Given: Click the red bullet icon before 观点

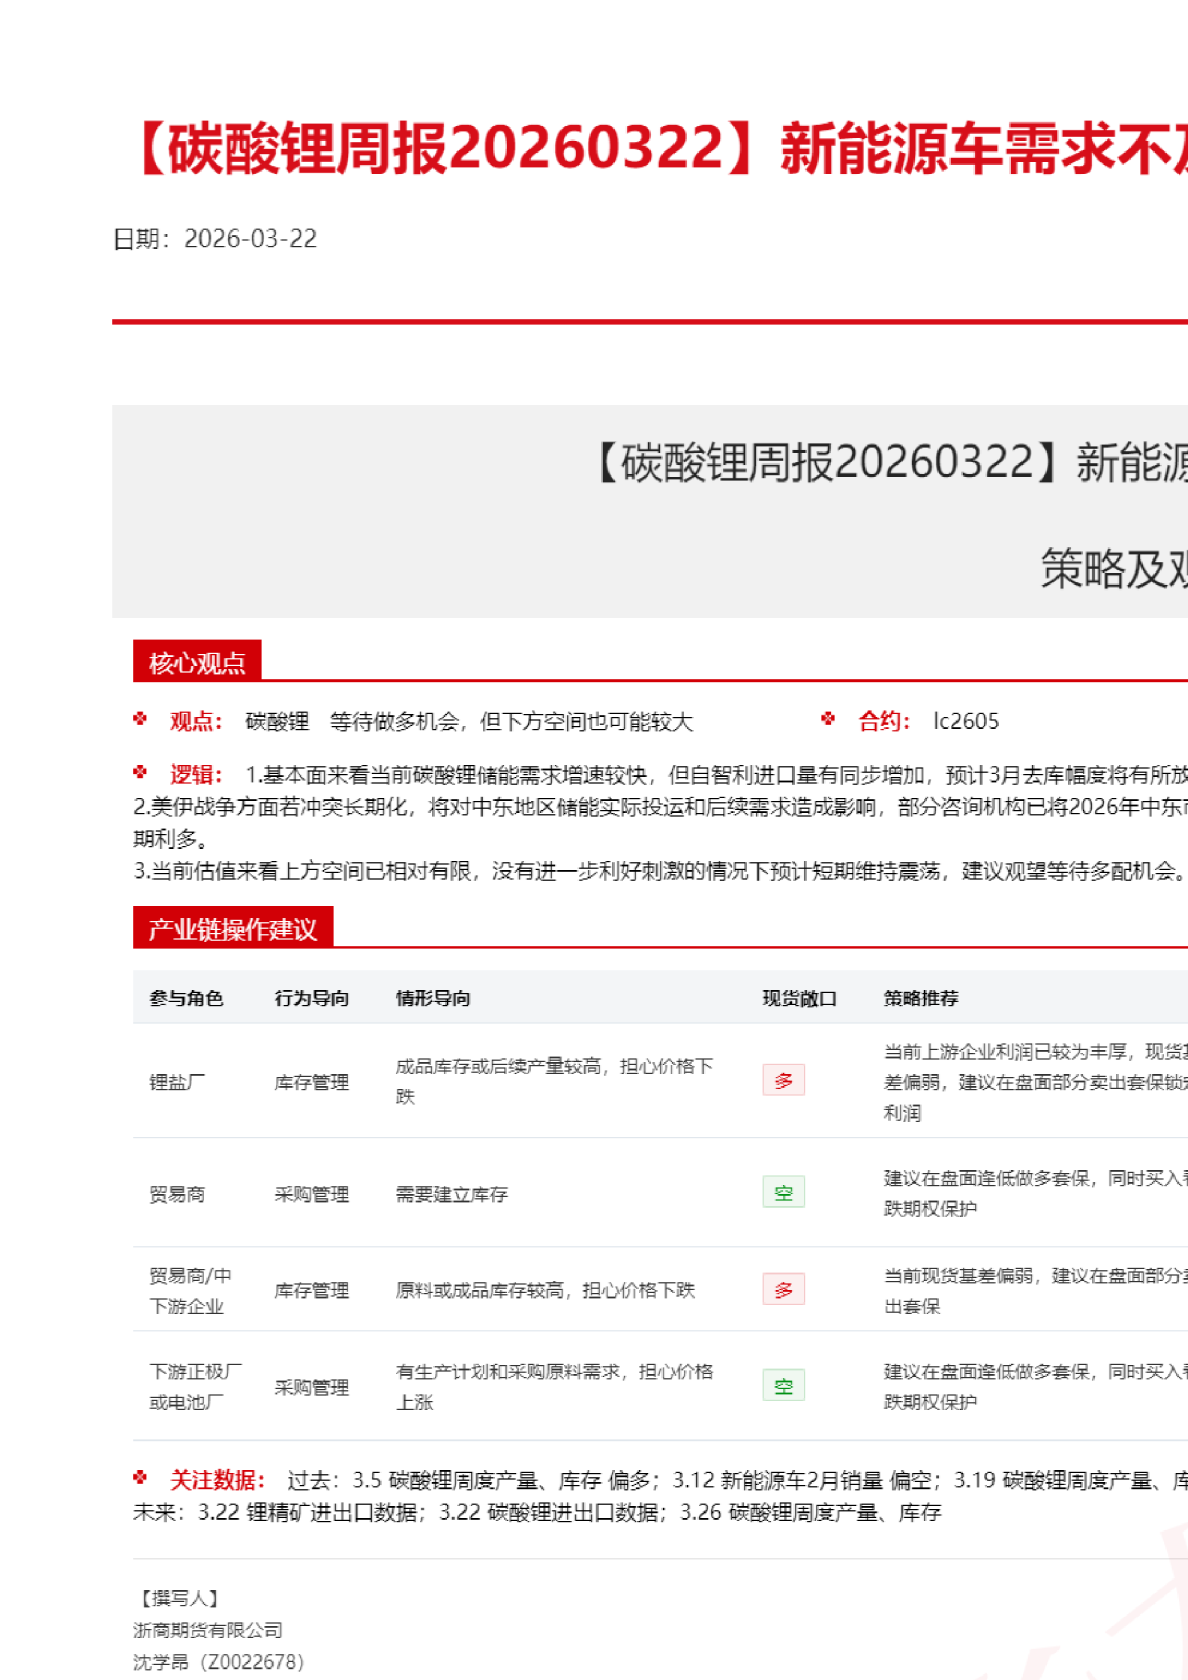Looking at the screenshot, I should [140, 718].
